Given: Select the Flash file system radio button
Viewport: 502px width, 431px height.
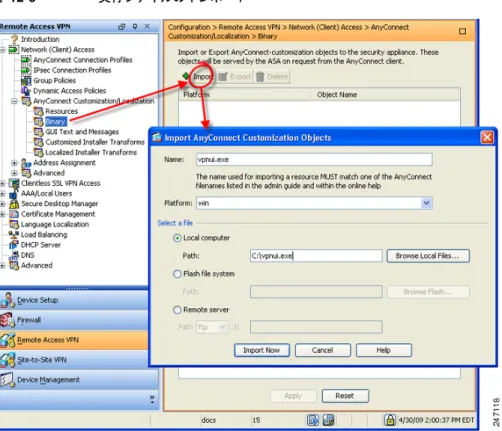Looking at the screenshot, I should 177,274.
